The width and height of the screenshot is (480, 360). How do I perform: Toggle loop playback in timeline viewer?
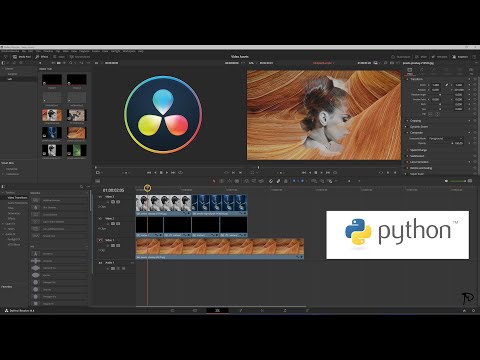[x=335, y=173]
